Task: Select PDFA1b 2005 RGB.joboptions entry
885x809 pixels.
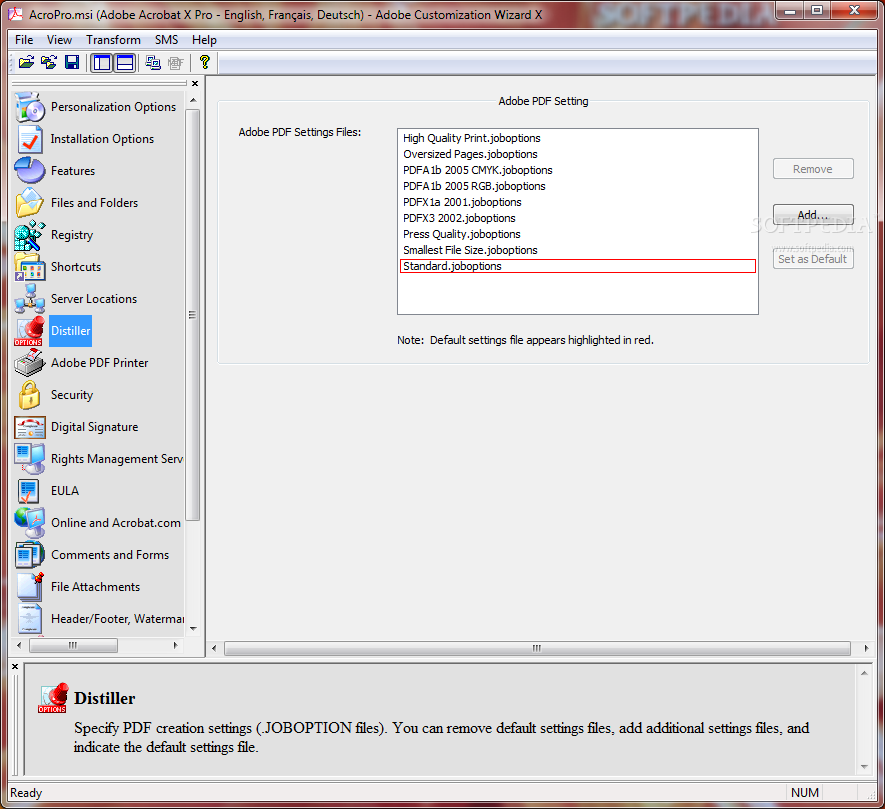Action: click(577, 186)
